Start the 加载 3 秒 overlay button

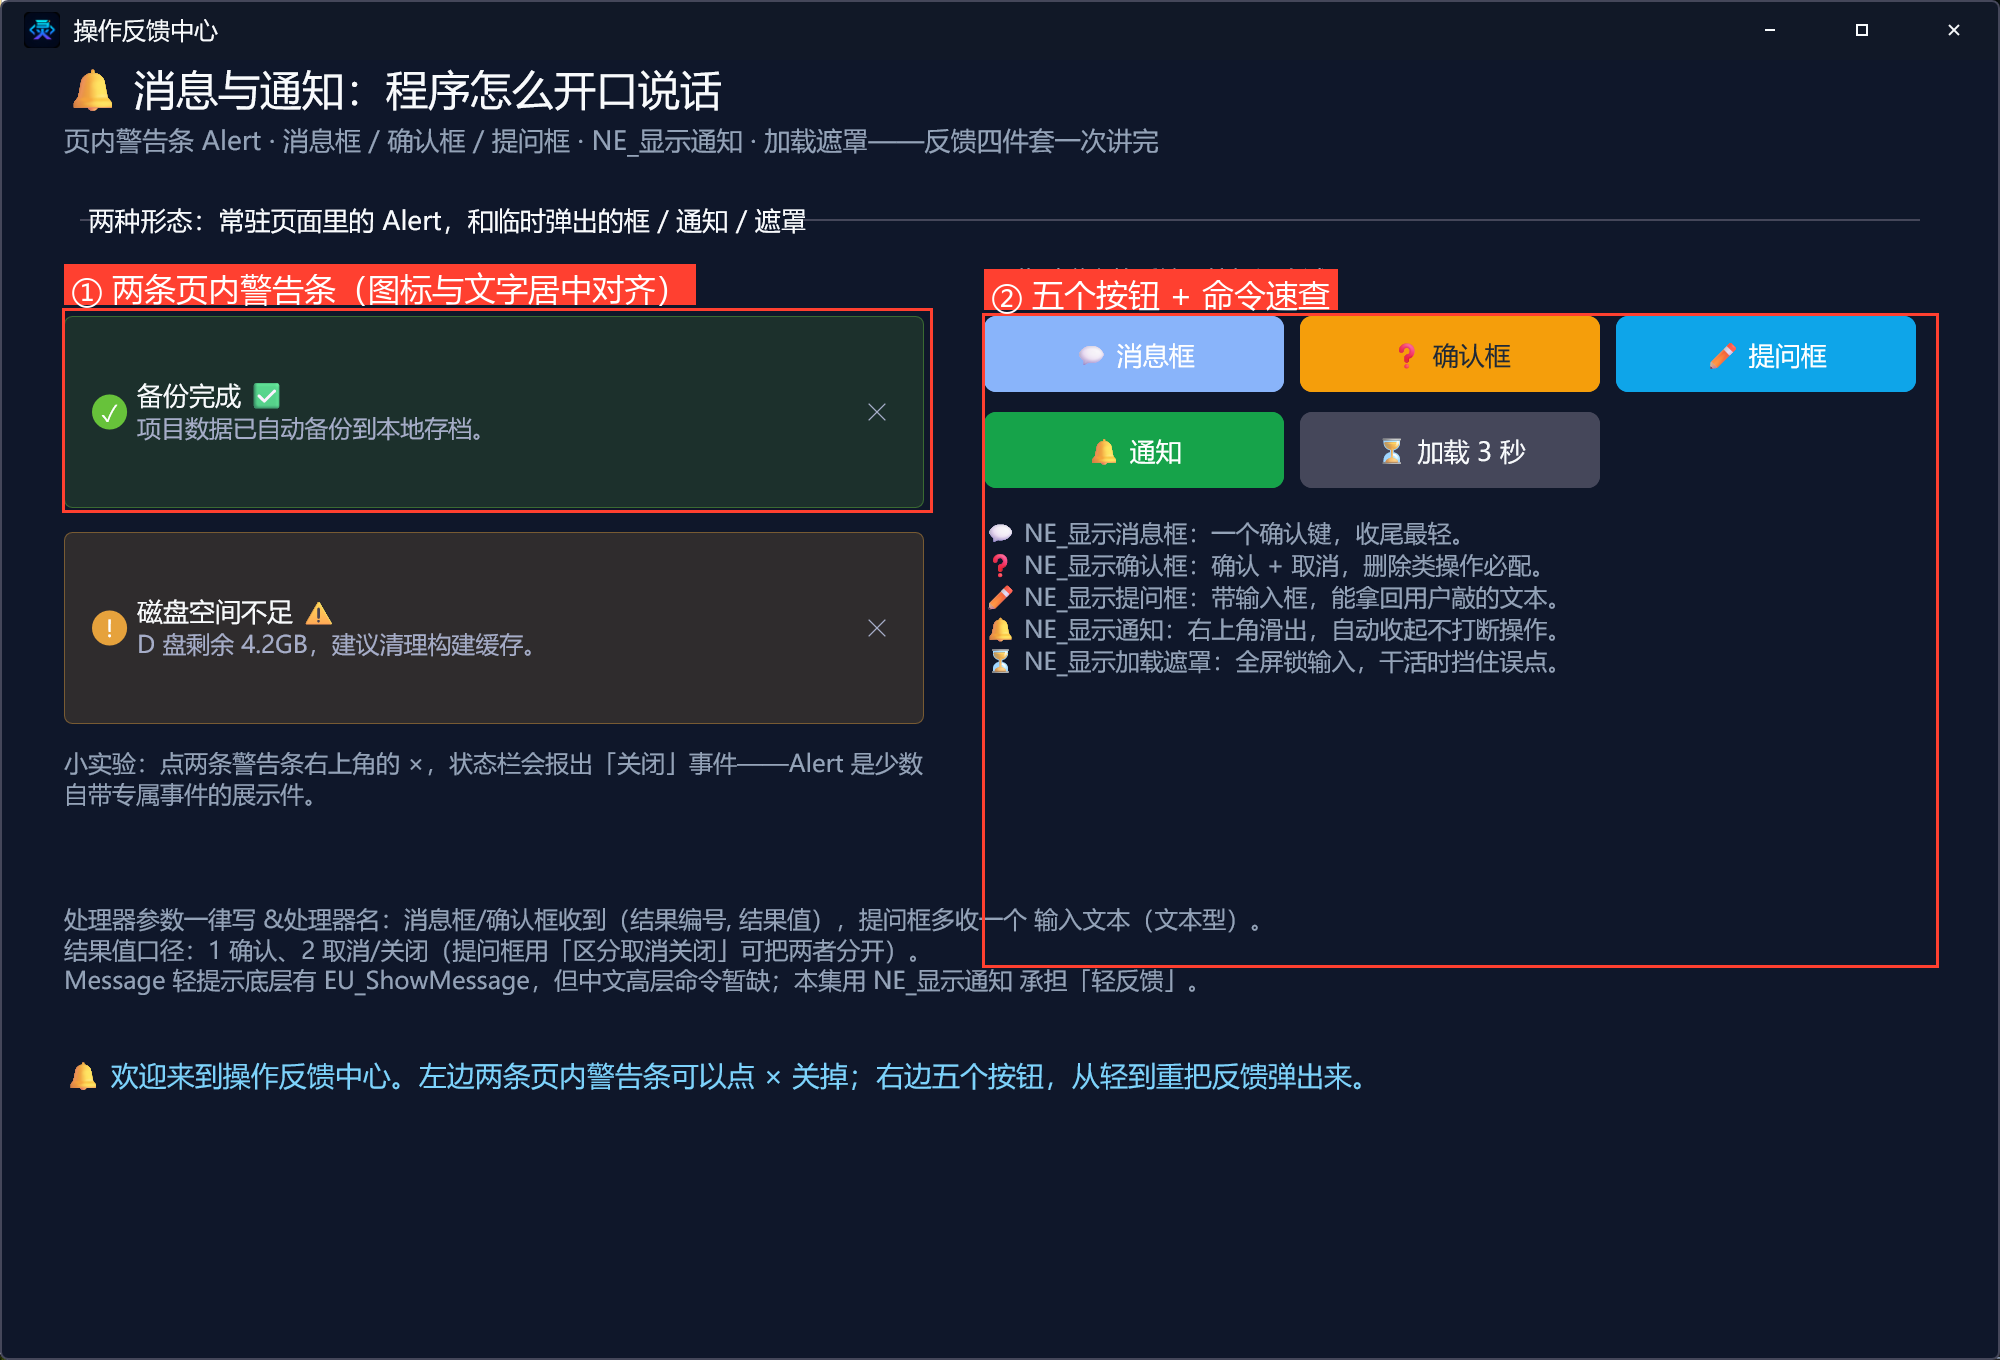point(1449,451)
